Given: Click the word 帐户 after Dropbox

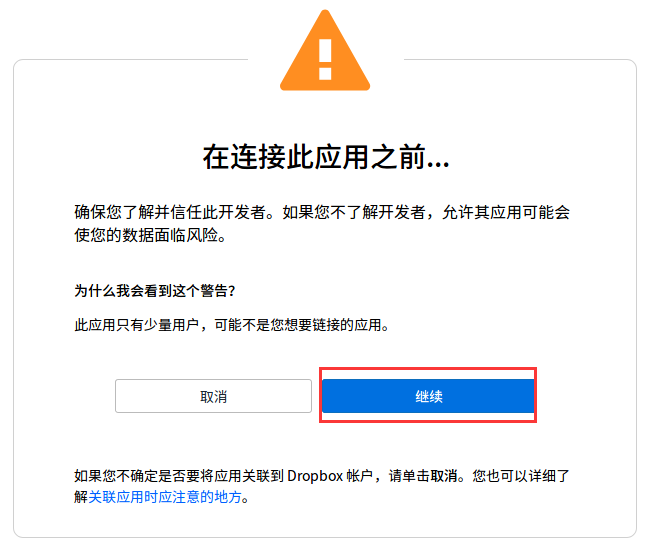Looking at the screenshot, I should pyautogui.click(x=360, y=476).
